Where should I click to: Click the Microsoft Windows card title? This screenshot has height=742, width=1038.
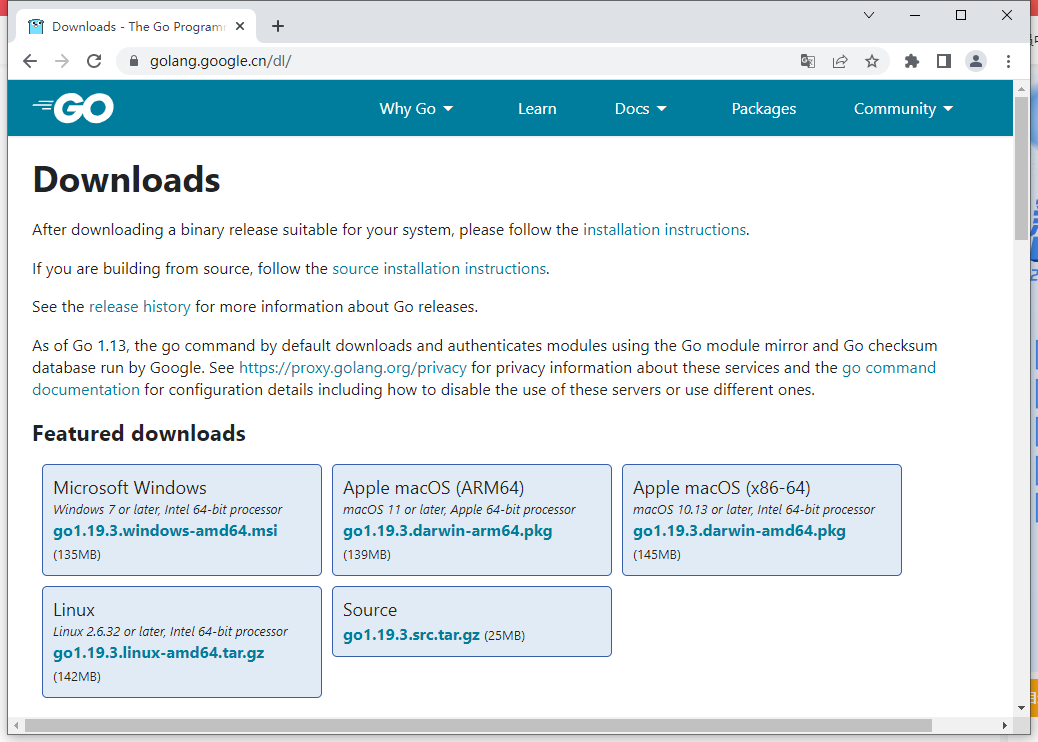point(130,488)
